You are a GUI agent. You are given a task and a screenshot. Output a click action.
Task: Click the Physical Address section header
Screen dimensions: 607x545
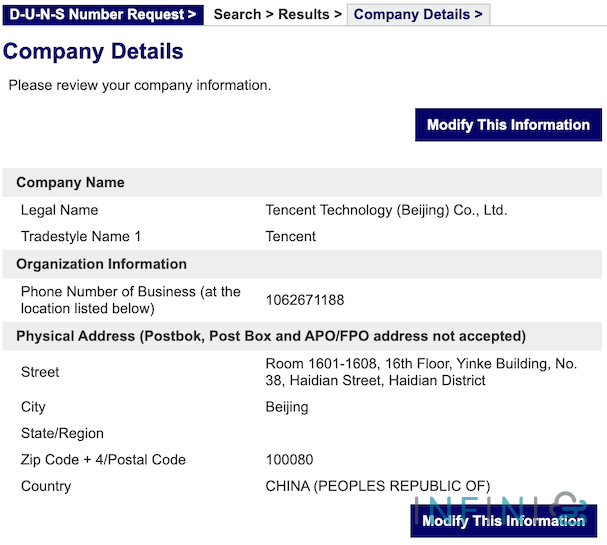coord(271,336)
